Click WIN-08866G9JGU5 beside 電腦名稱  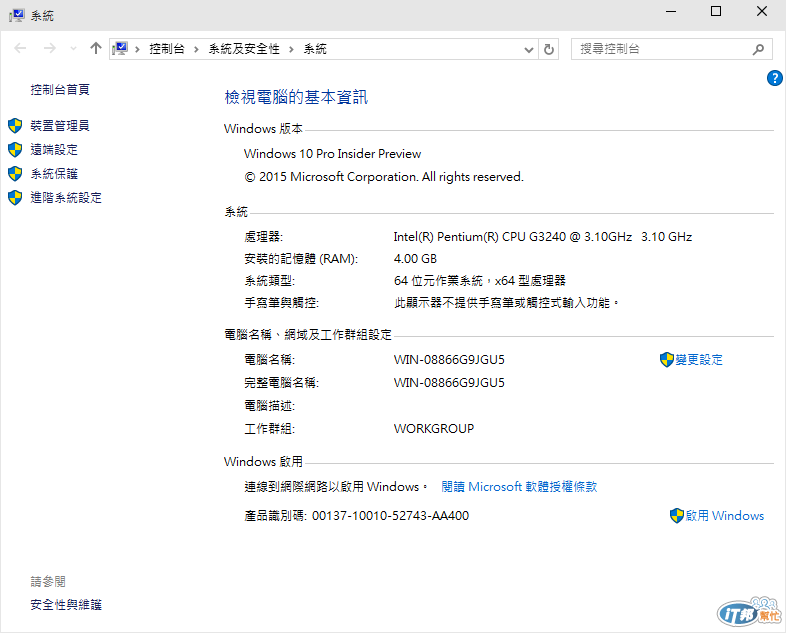click(449, 359)
